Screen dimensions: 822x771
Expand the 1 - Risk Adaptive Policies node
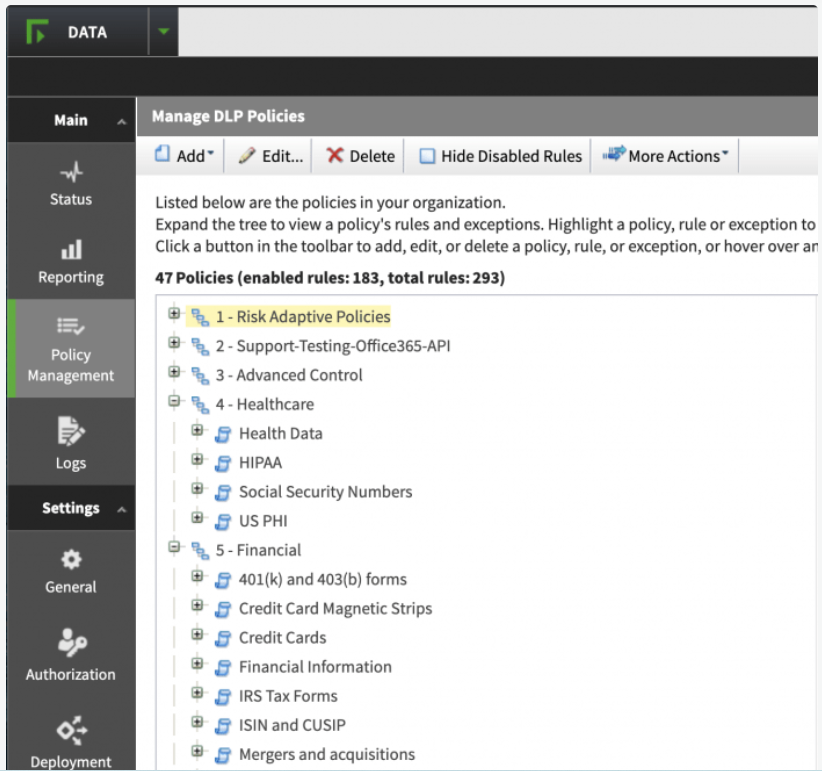tap(175, 315)
